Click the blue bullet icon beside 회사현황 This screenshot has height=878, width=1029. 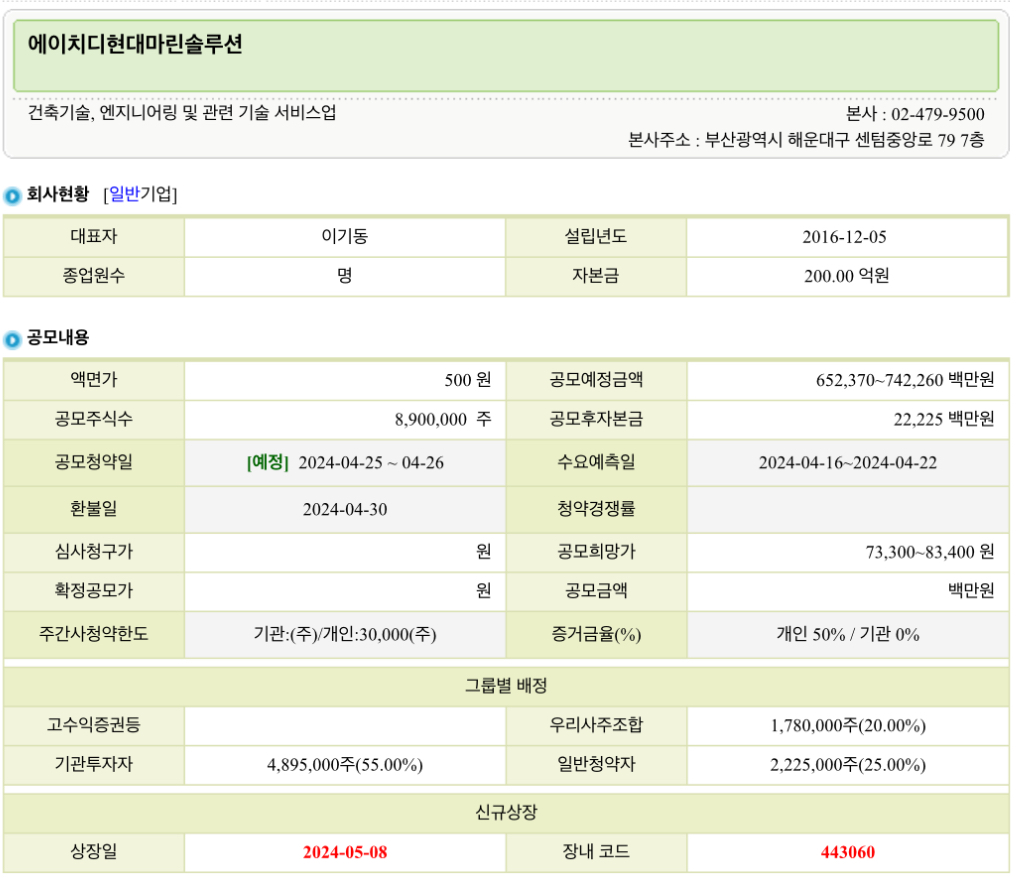(12, 196)
